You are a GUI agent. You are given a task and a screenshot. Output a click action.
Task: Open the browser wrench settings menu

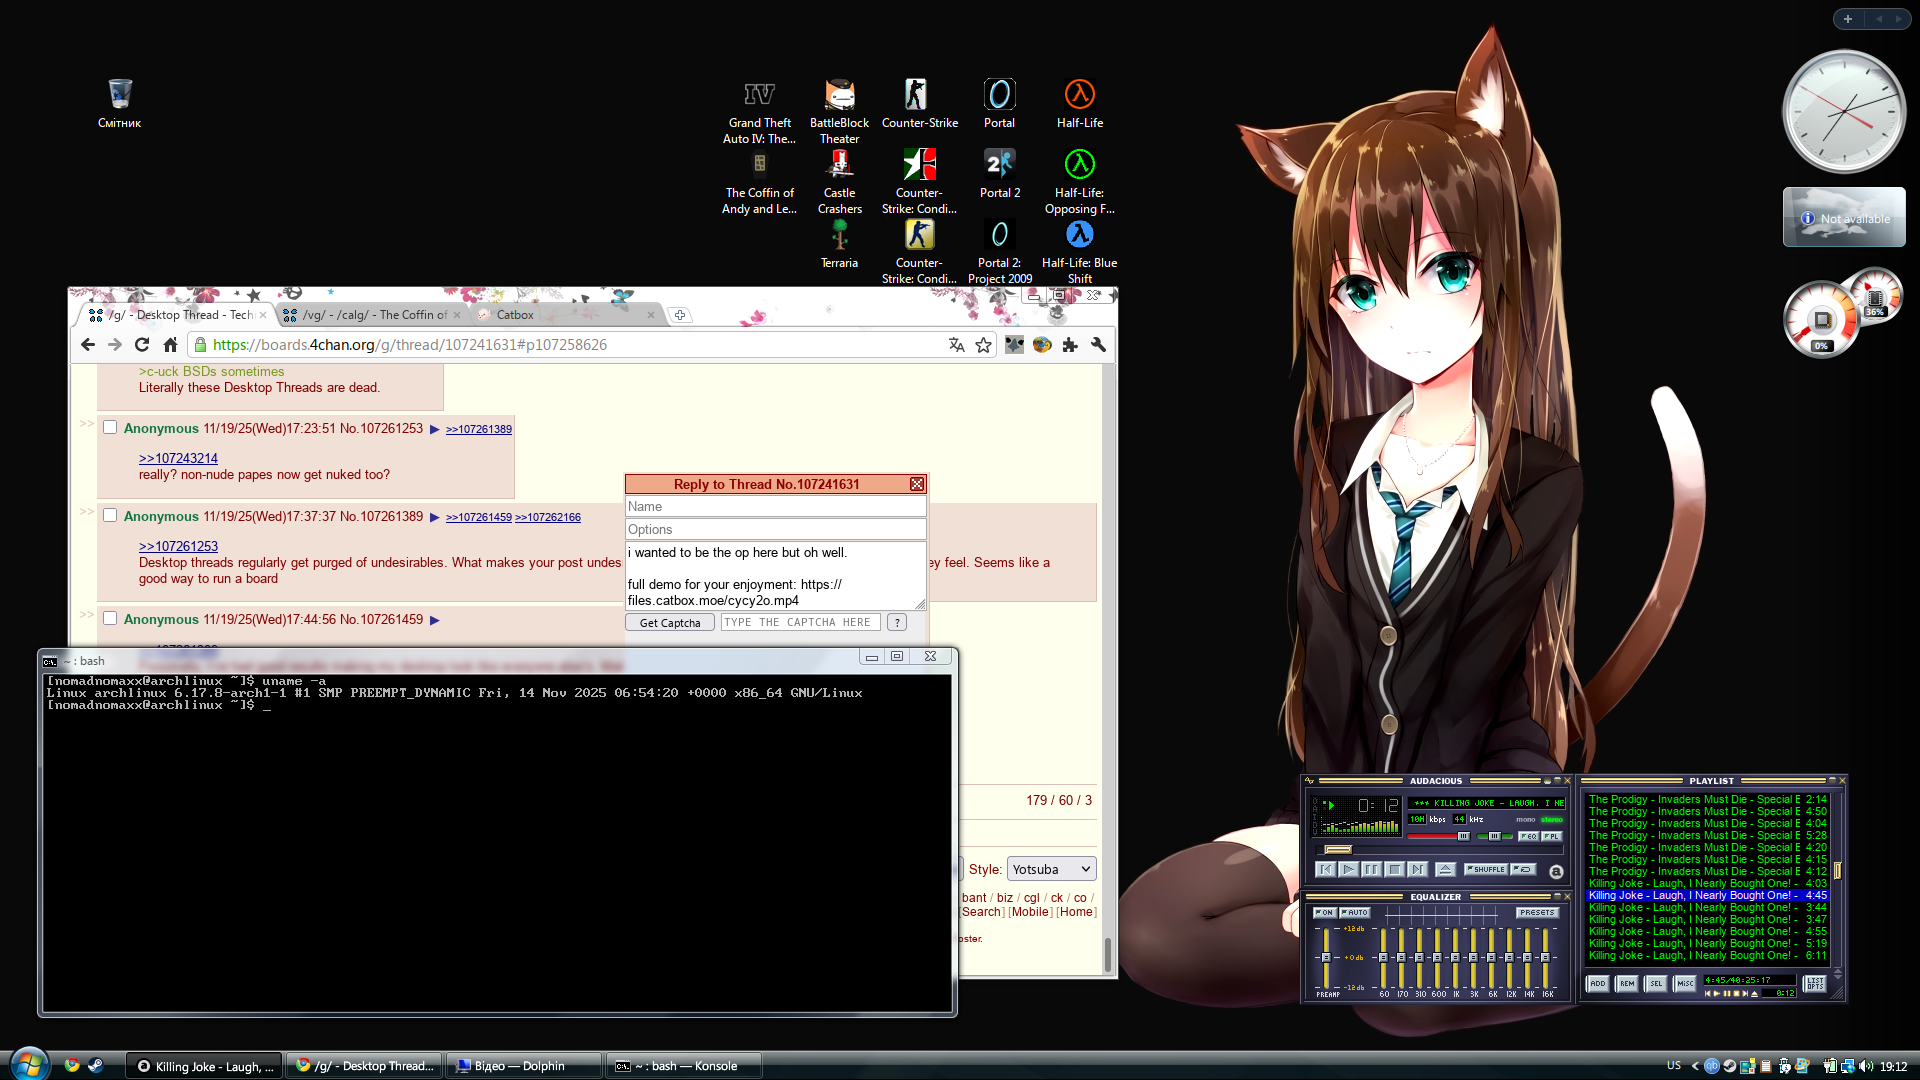[1098, 345]
